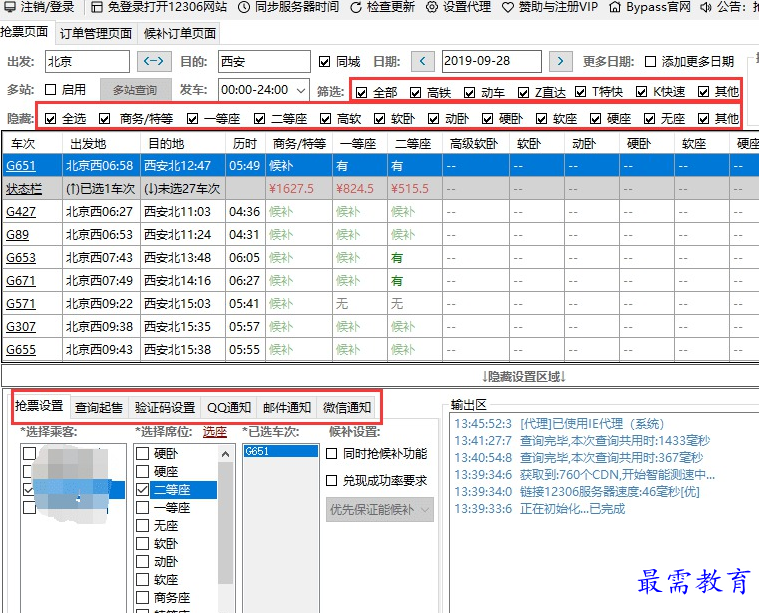Viewport: 759px width, 613px height.
Task: Click train number G571 link
Action: [x=21, y=304]
